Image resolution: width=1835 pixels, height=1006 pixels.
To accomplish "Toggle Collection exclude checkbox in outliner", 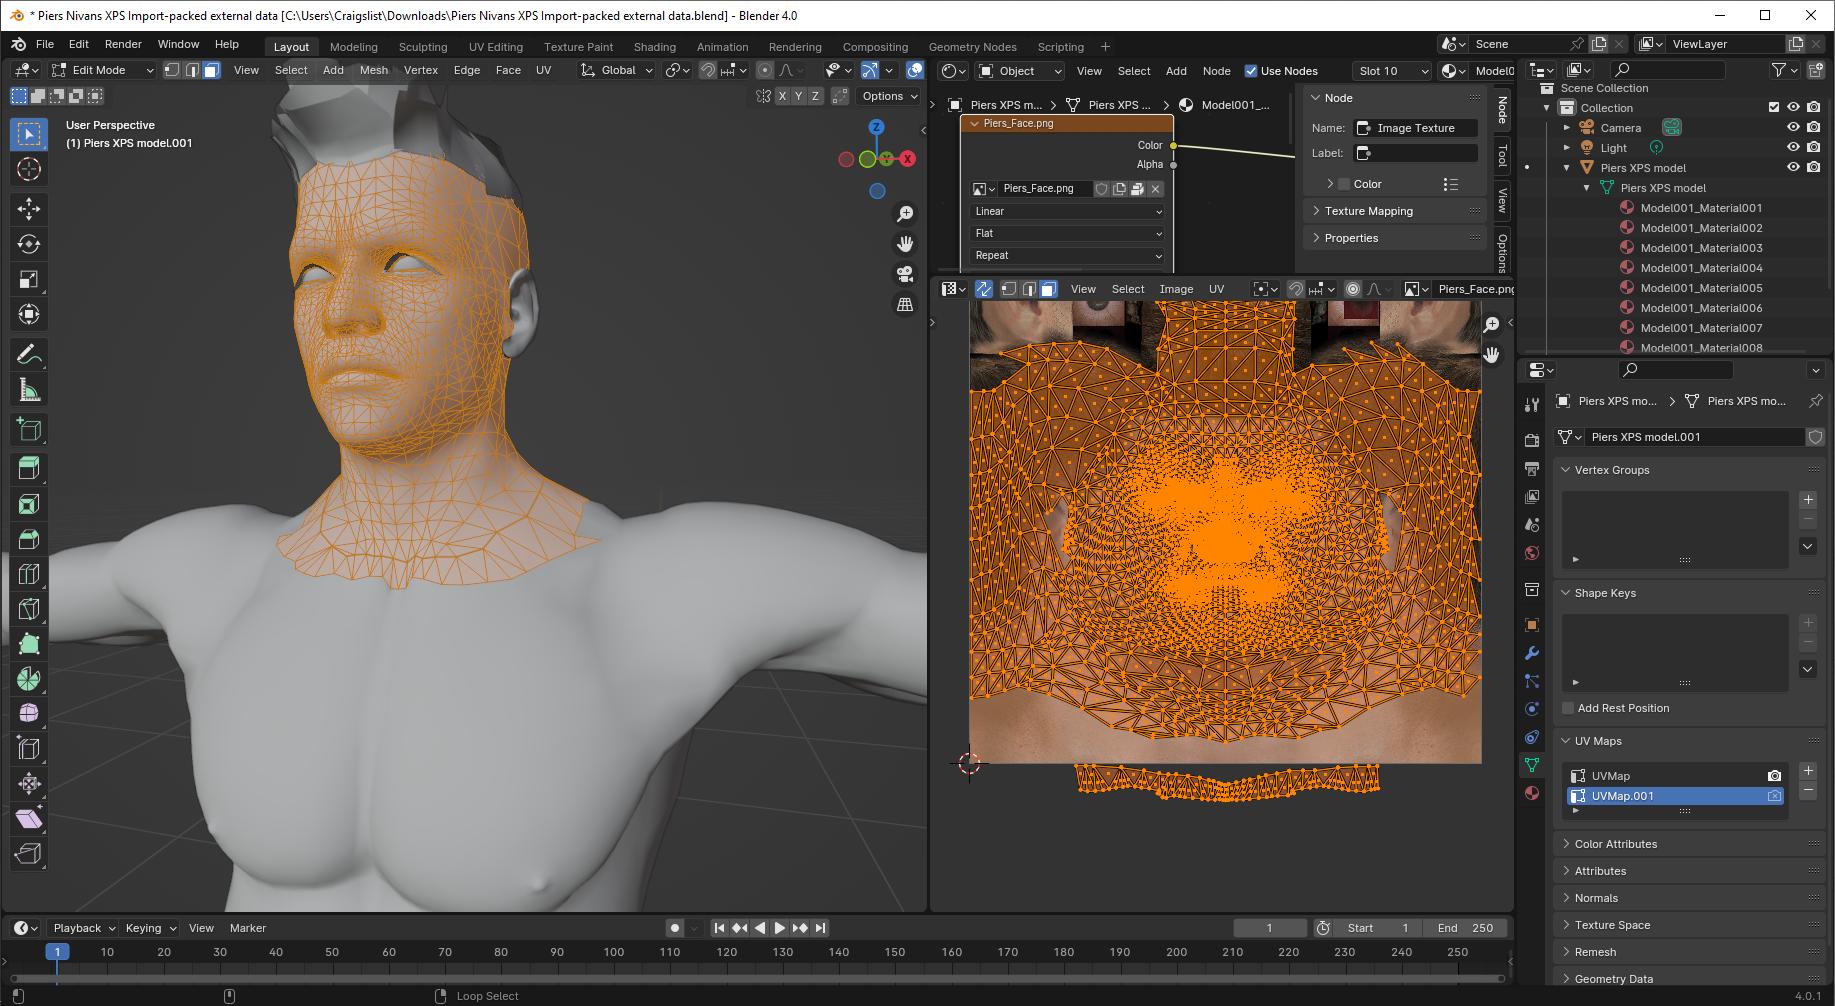I will 1773,107.
